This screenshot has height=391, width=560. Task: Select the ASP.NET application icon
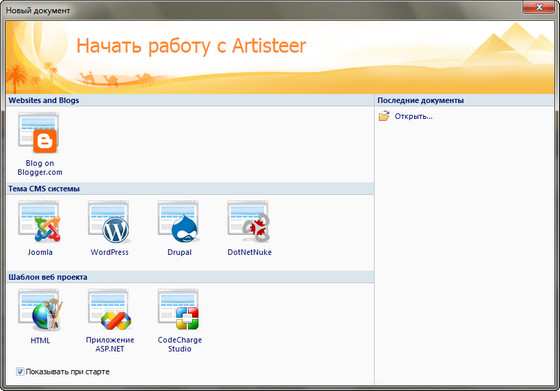coord(109,309)
